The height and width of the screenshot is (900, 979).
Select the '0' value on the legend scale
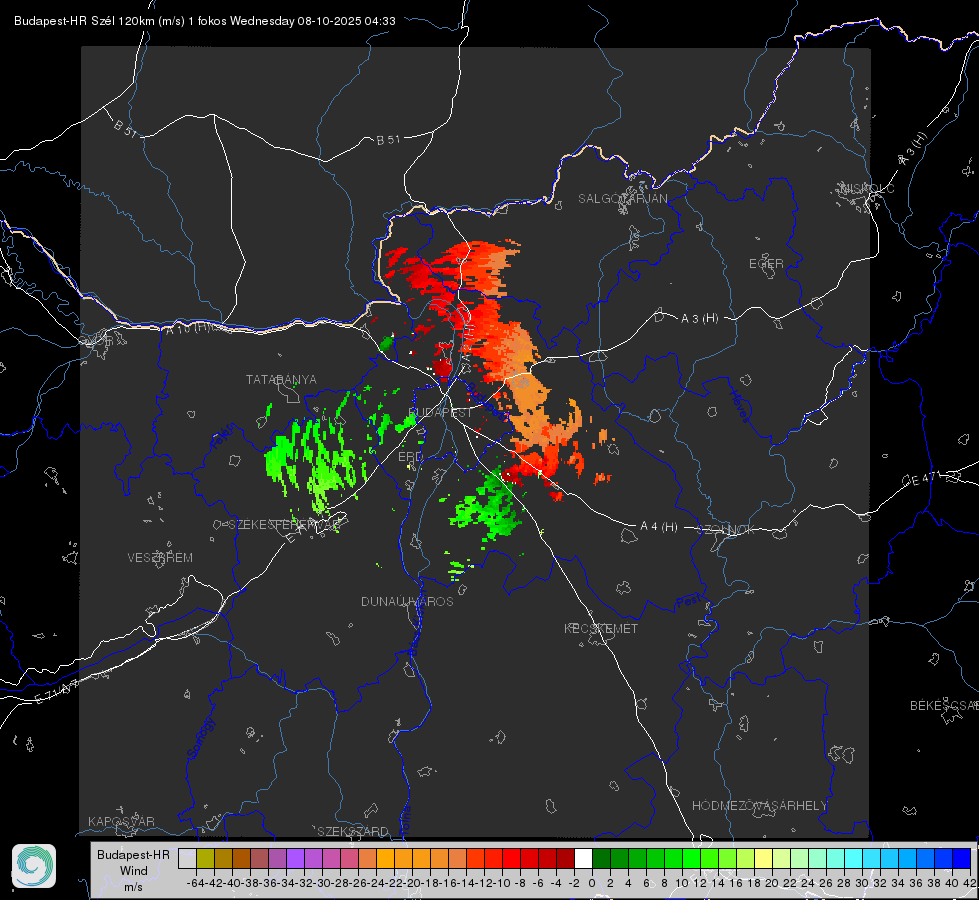point(592,883)
